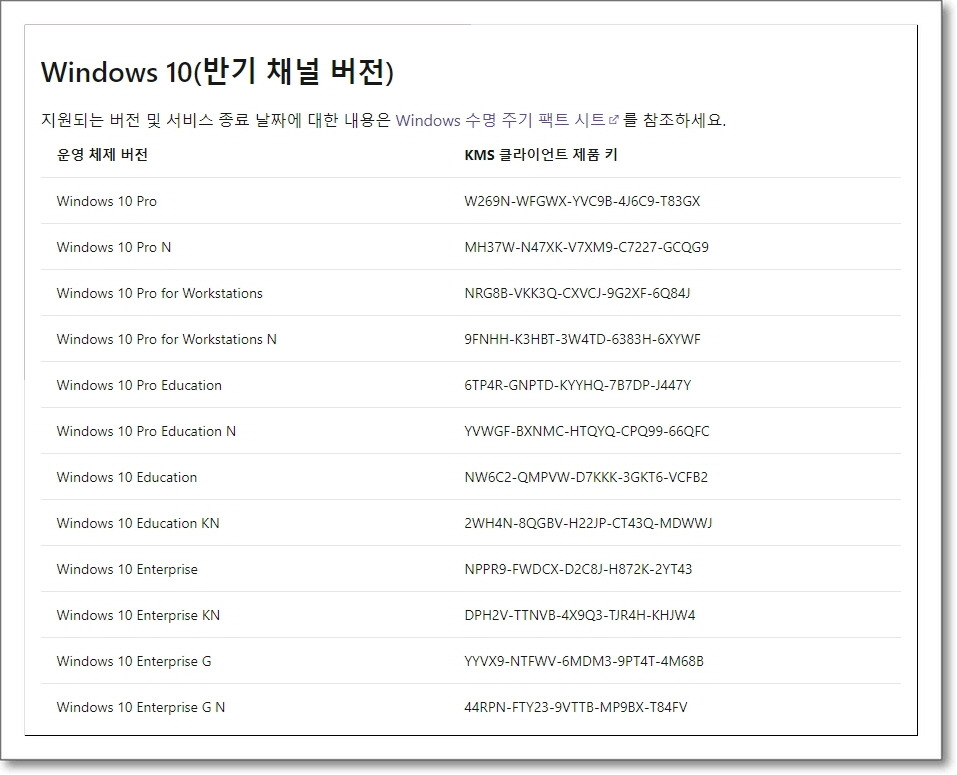The image size is (957, 775).
Task: Click the Windows 10 Enterprise G cell
Action: point(134,661)
